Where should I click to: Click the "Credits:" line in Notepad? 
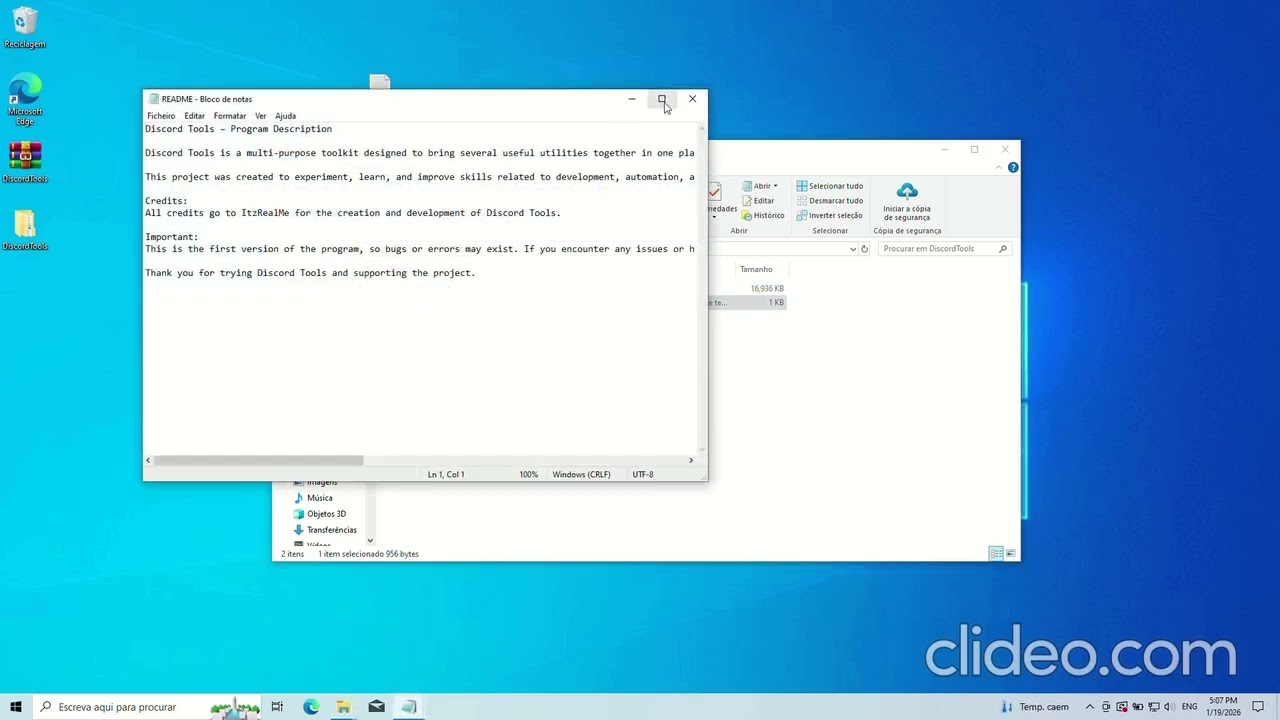[166, 201]
